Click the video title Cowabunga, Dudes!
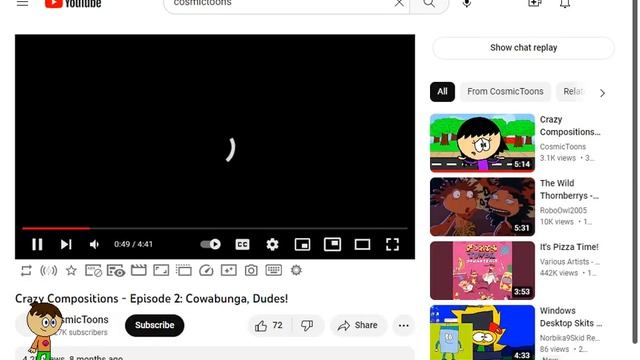 pos(151,298)
